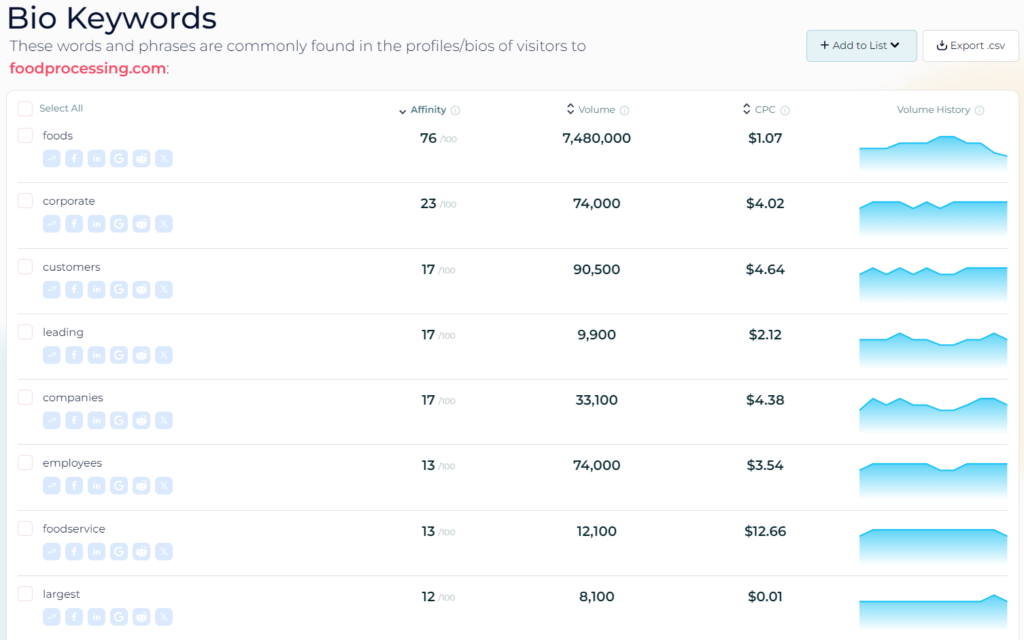The height and width of the screenshot is (640, 1024).
Task: Click the Facebook icon under corporate
Action: point(74,224)
